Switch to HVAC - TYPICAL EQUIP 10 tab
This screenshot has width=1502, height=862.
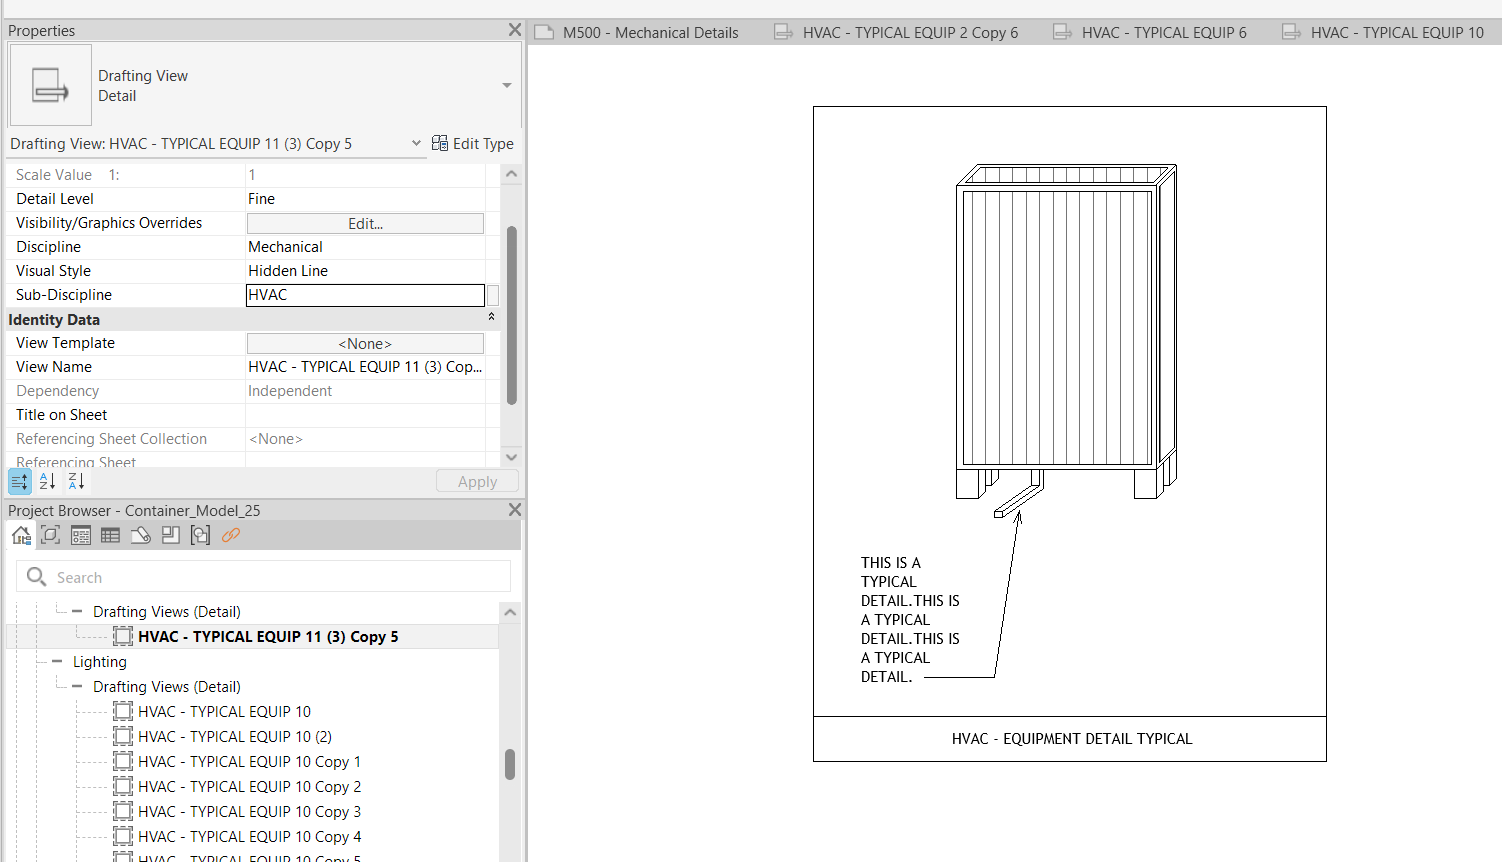(x=1397, y=32)
